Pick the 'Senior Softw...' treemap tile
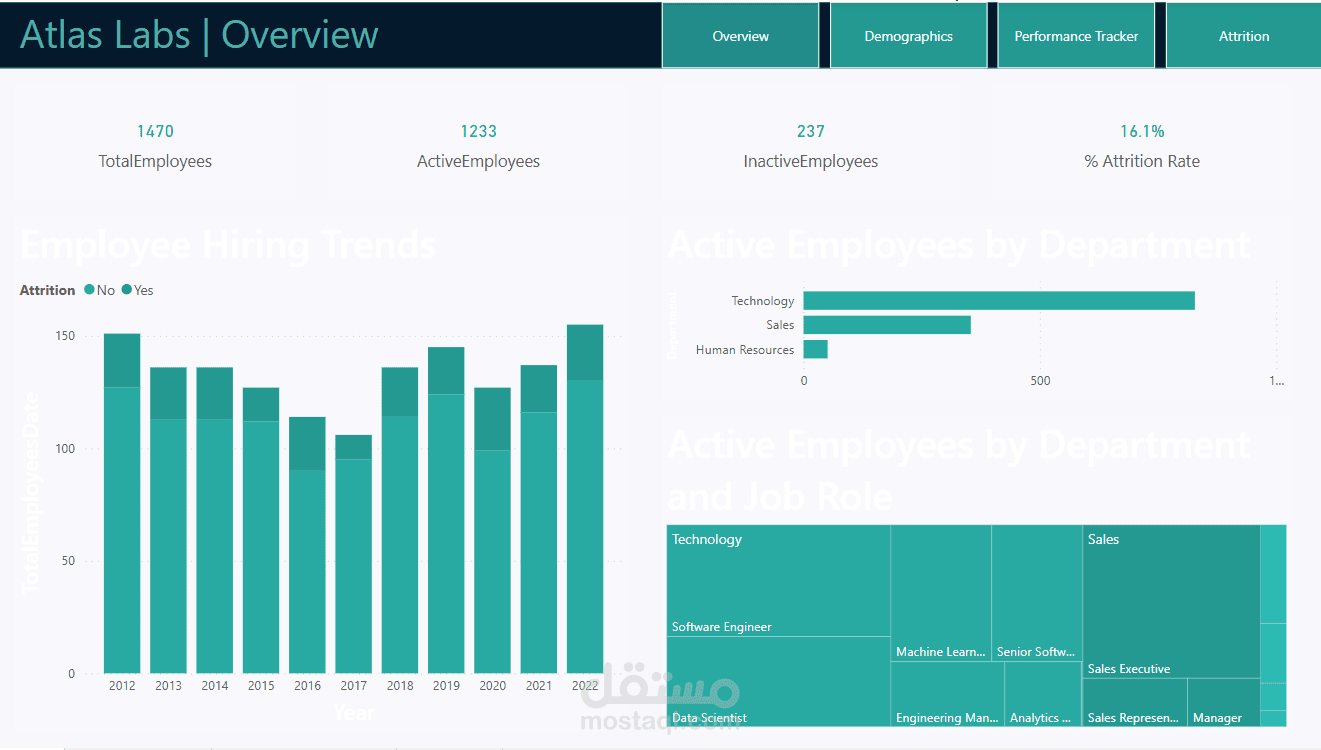Screen dimensions: 1321x750 tap(1036, 593)
